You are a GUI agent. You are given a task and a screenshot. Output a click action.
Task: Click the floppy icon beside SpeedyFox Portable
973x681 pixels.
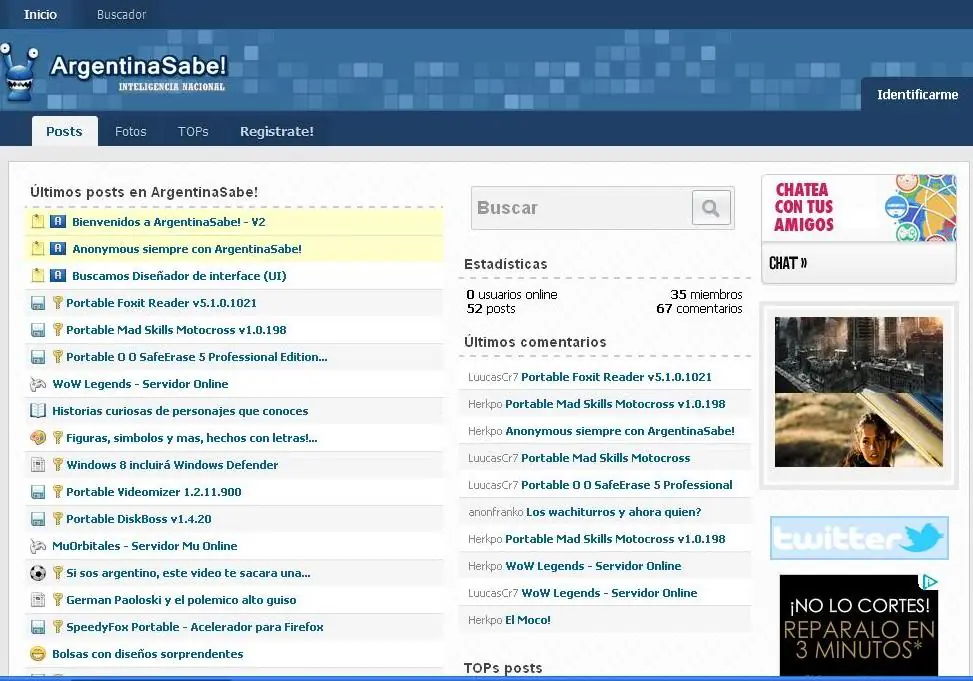coord(38,627)
